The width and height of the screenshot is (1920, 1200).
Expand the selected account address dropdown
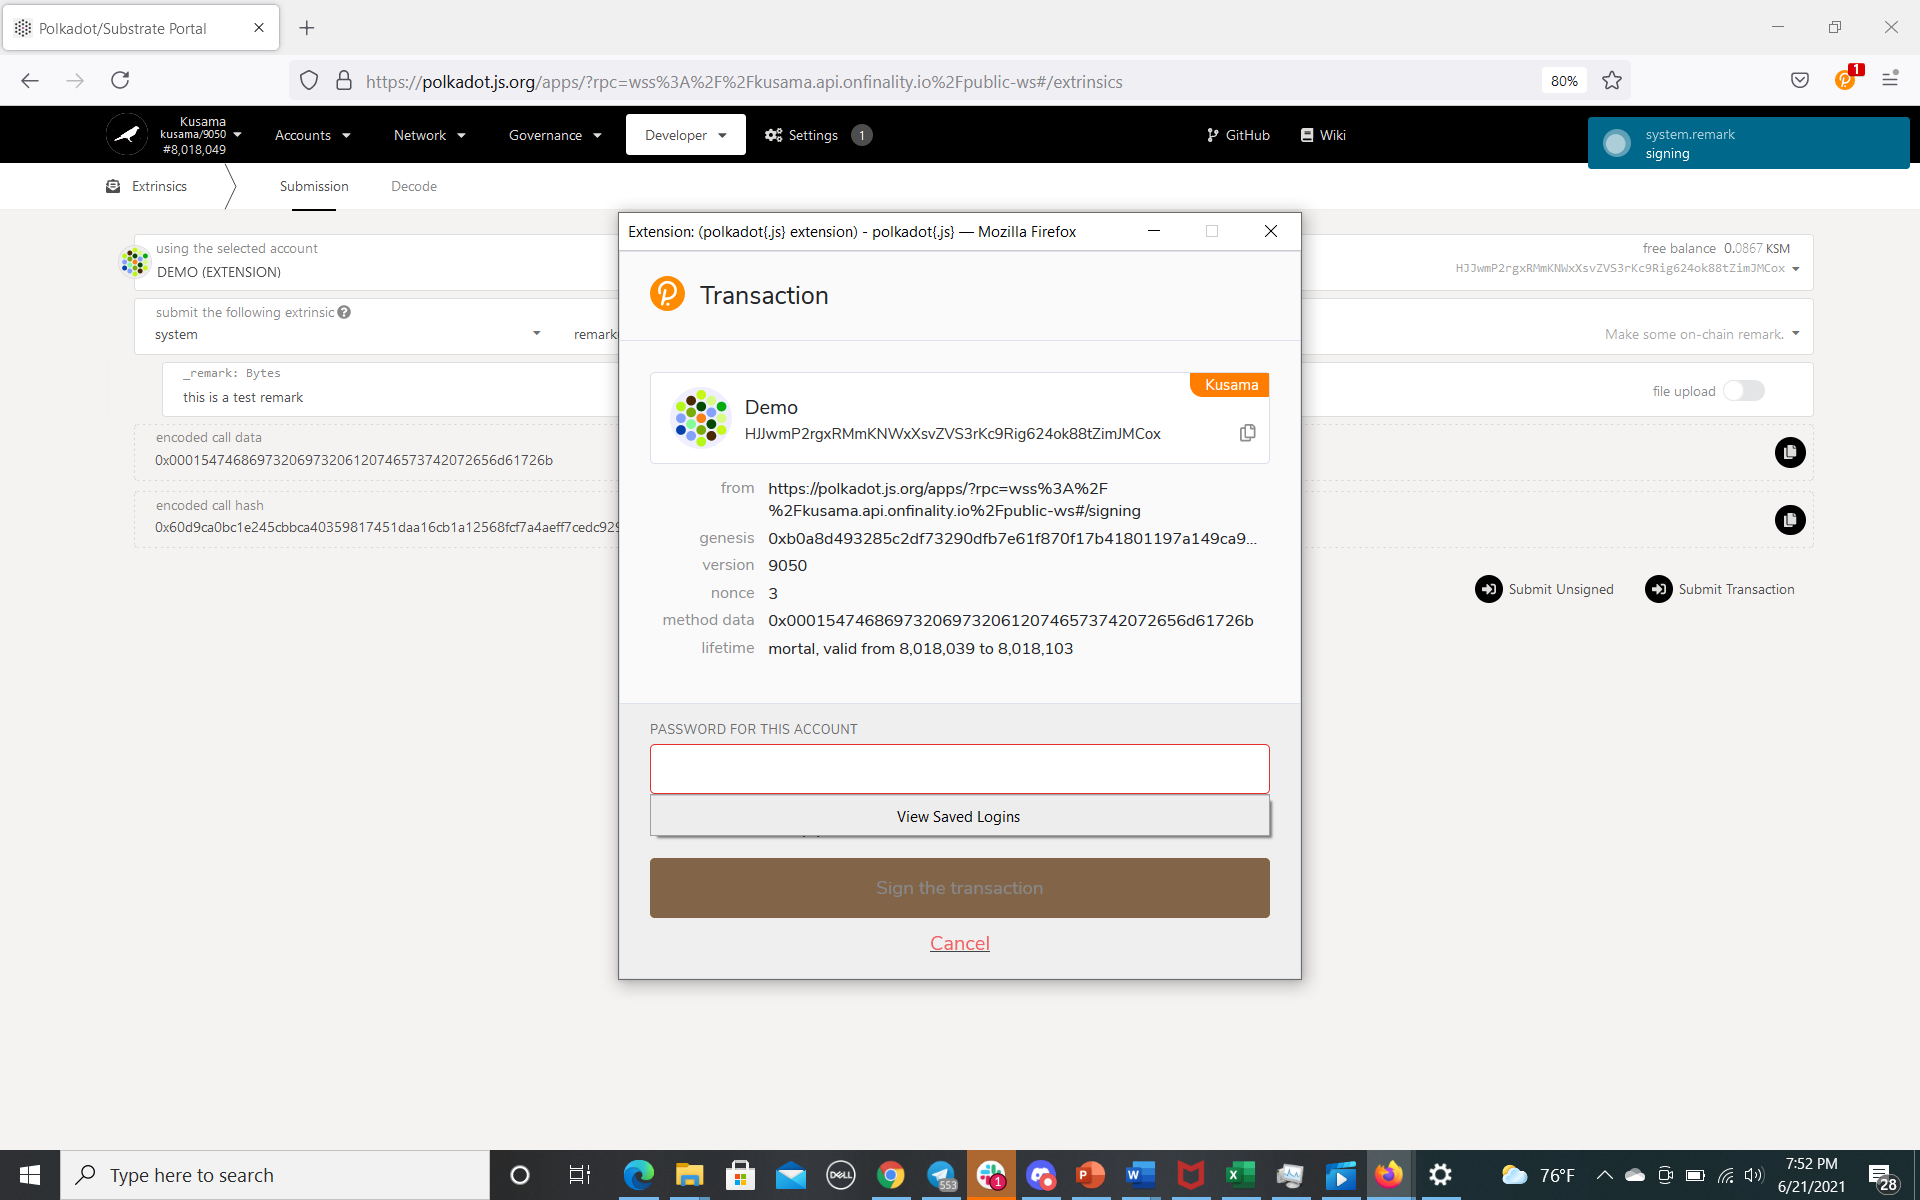tap(1796, 268)
